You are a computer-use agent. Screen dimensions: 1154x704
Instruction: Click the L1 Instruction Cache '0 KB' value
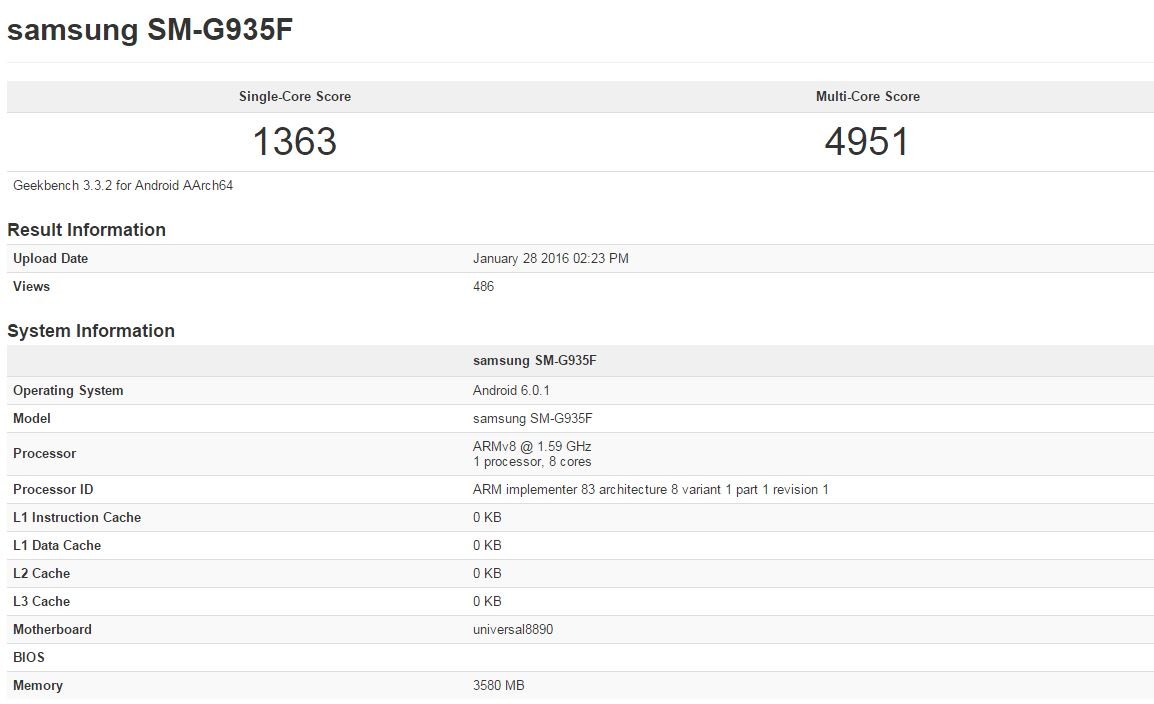[x=486, y=518]
